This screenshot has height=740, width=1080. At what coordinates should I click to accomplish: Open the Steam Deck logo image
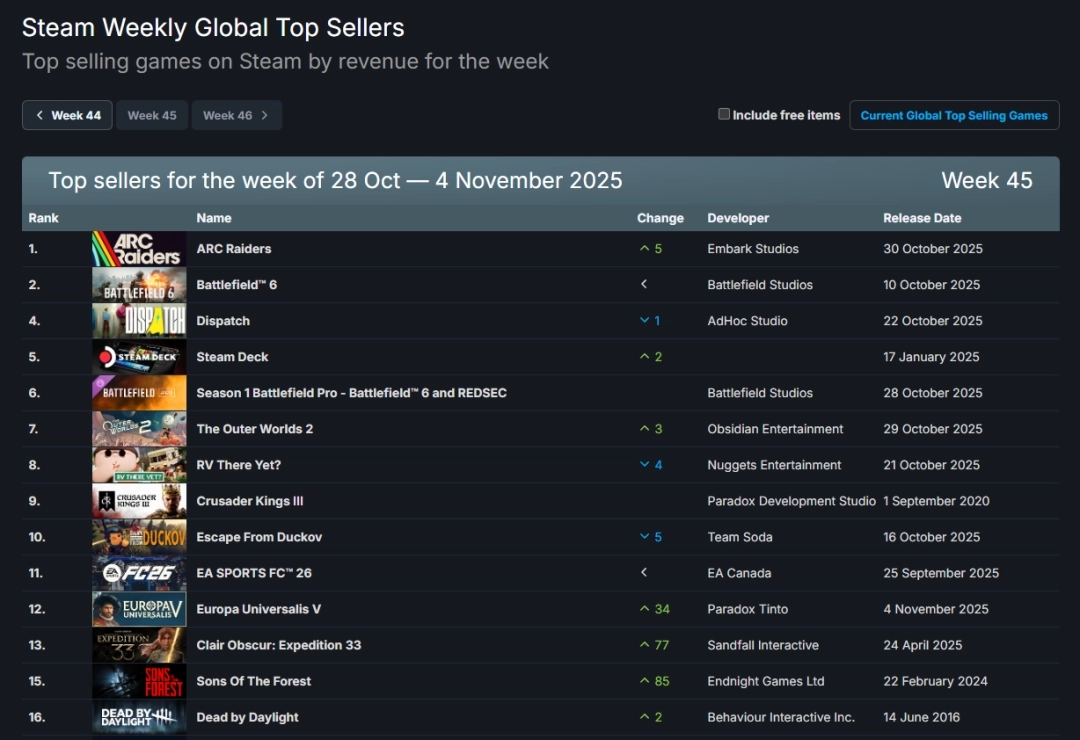pyautogui.click(x=139, y=357)
